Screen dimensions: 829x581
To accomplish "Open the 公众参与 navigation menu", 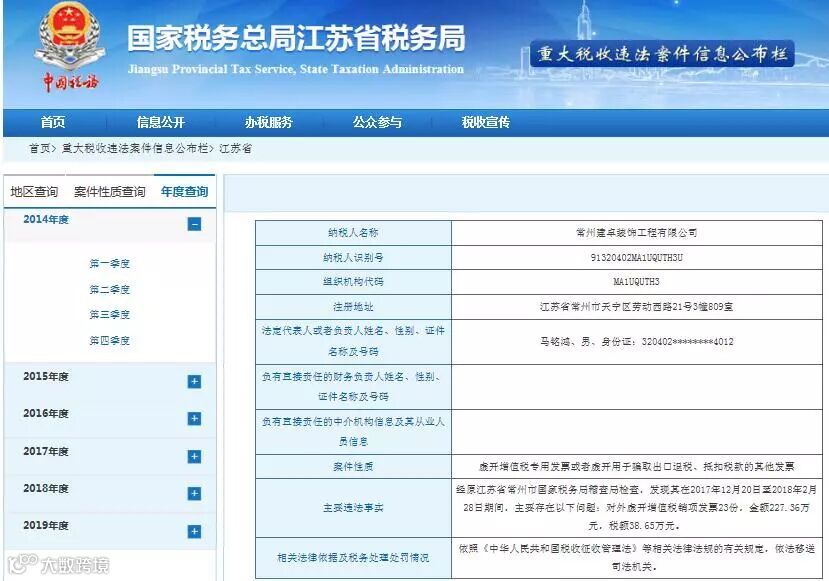I will tap(377, 123).
